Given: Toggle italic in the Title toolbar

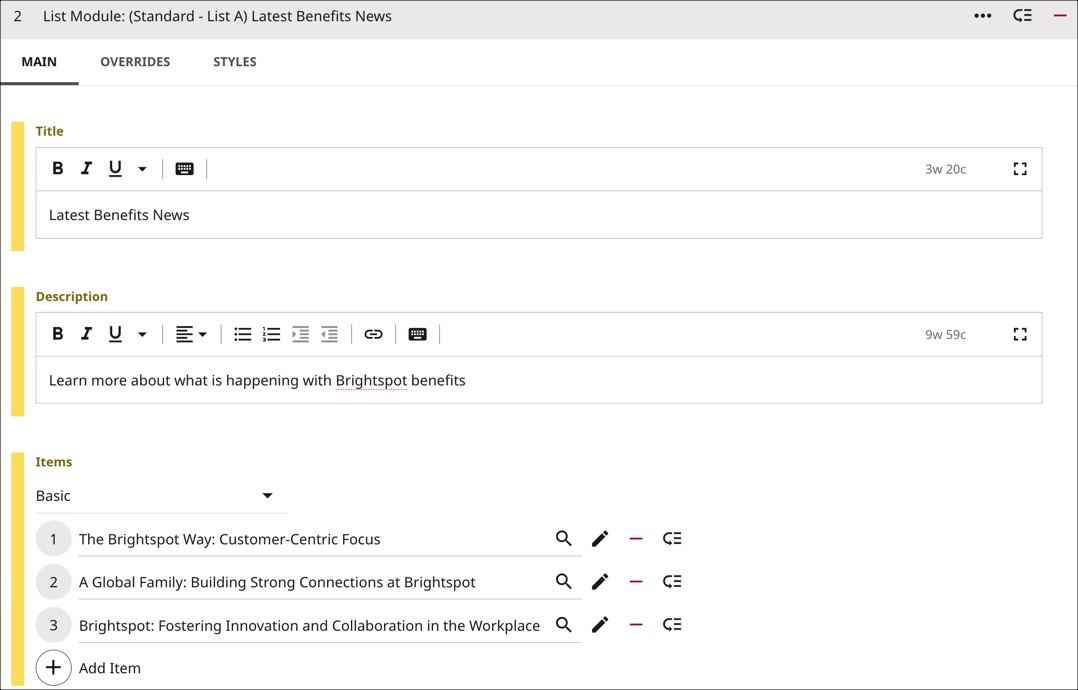Looking at the screenshot, I should click(86, 168).
